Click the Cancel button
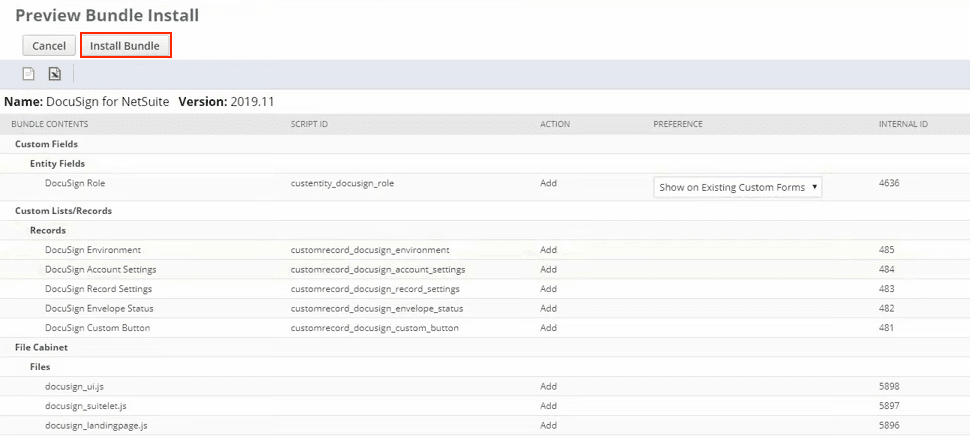 tap(49, 46)
